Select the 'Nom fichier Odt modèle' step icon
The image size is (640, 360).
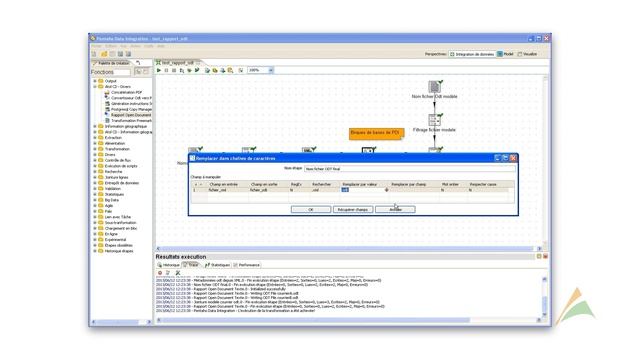pyautogui.click(x=434, y=87)
